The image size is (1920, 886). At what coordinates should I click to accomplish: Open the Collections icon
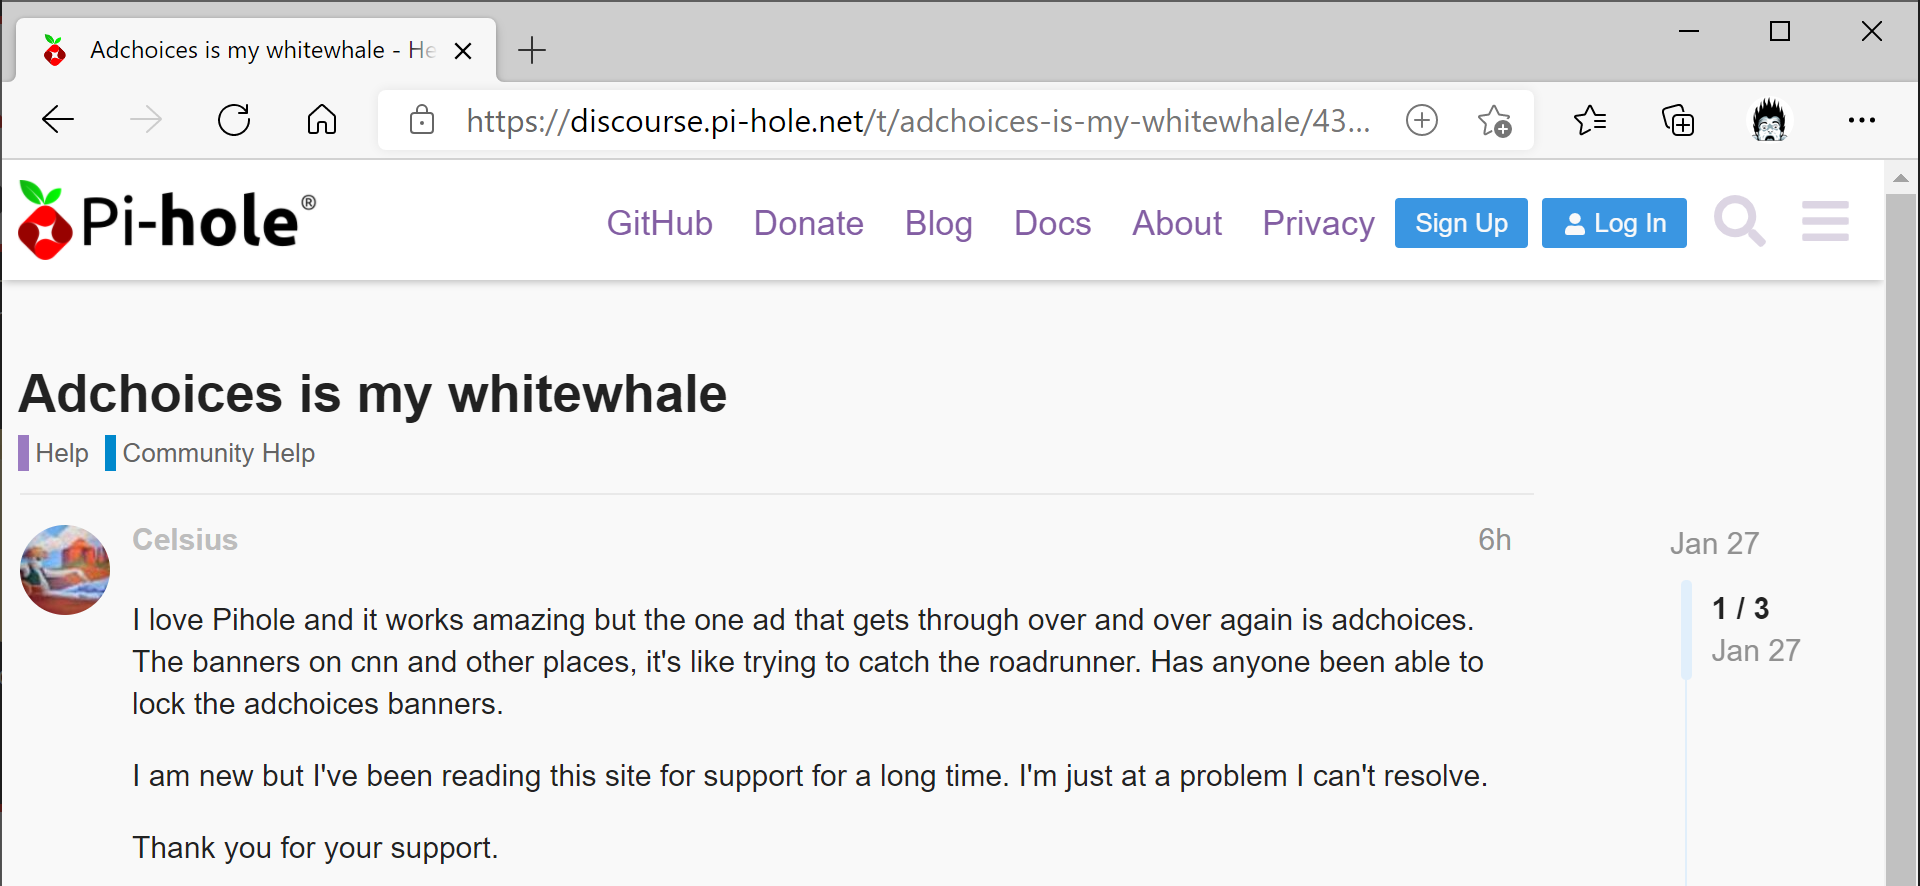point(1678,120)
